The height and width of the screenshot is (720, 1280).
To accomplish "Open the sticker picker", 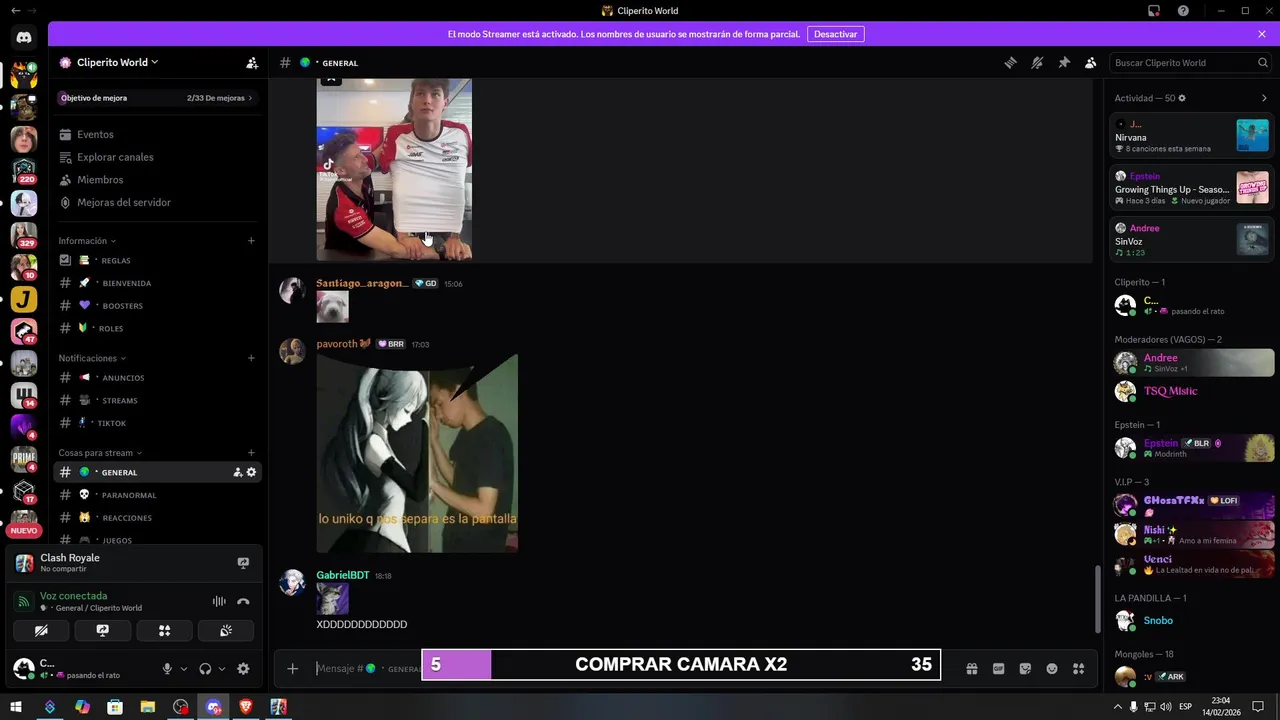I will click(1025, 668).
